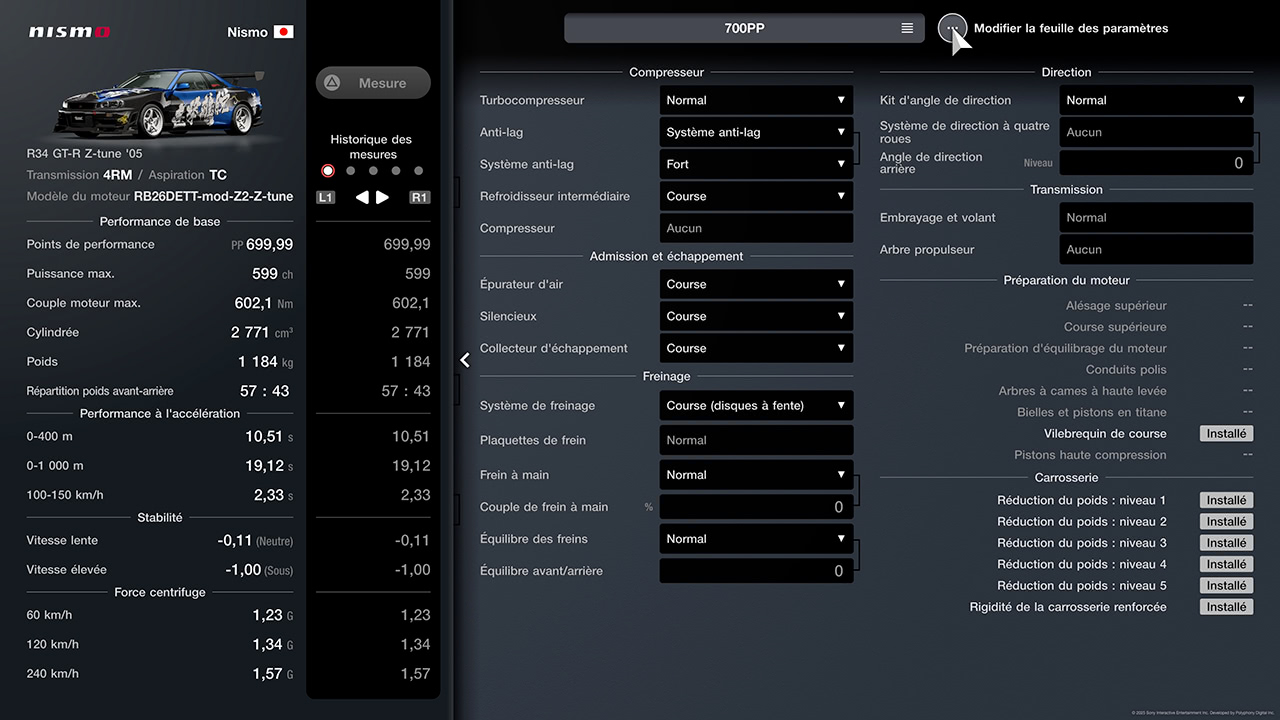This screenshot has width=1280, height=720.
Task: Toggle Rigidité de la carrosserie renforcée Installé
Action: (x=1226, y=607)
